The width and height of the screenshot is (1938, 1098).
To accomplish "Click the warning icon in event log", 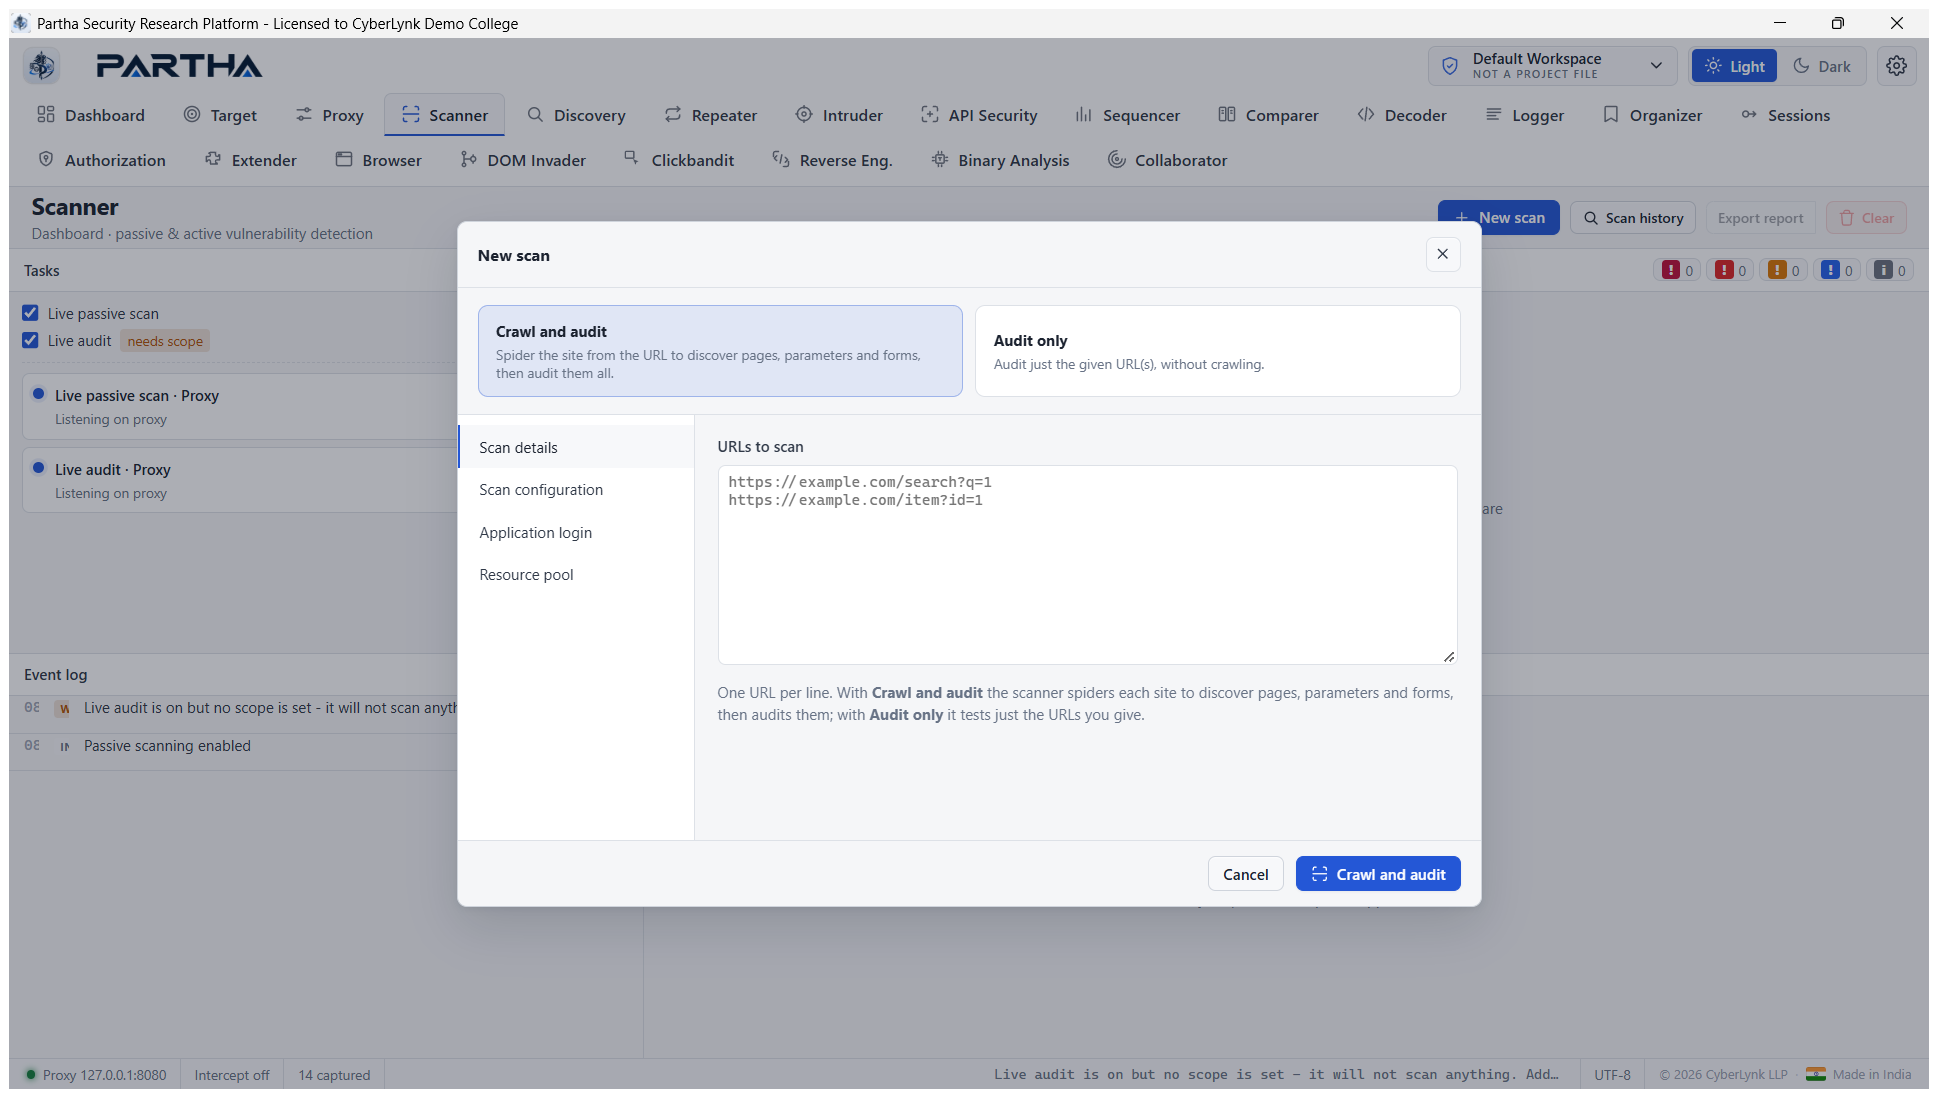I will pyautogui.click(x=65, y=708).
